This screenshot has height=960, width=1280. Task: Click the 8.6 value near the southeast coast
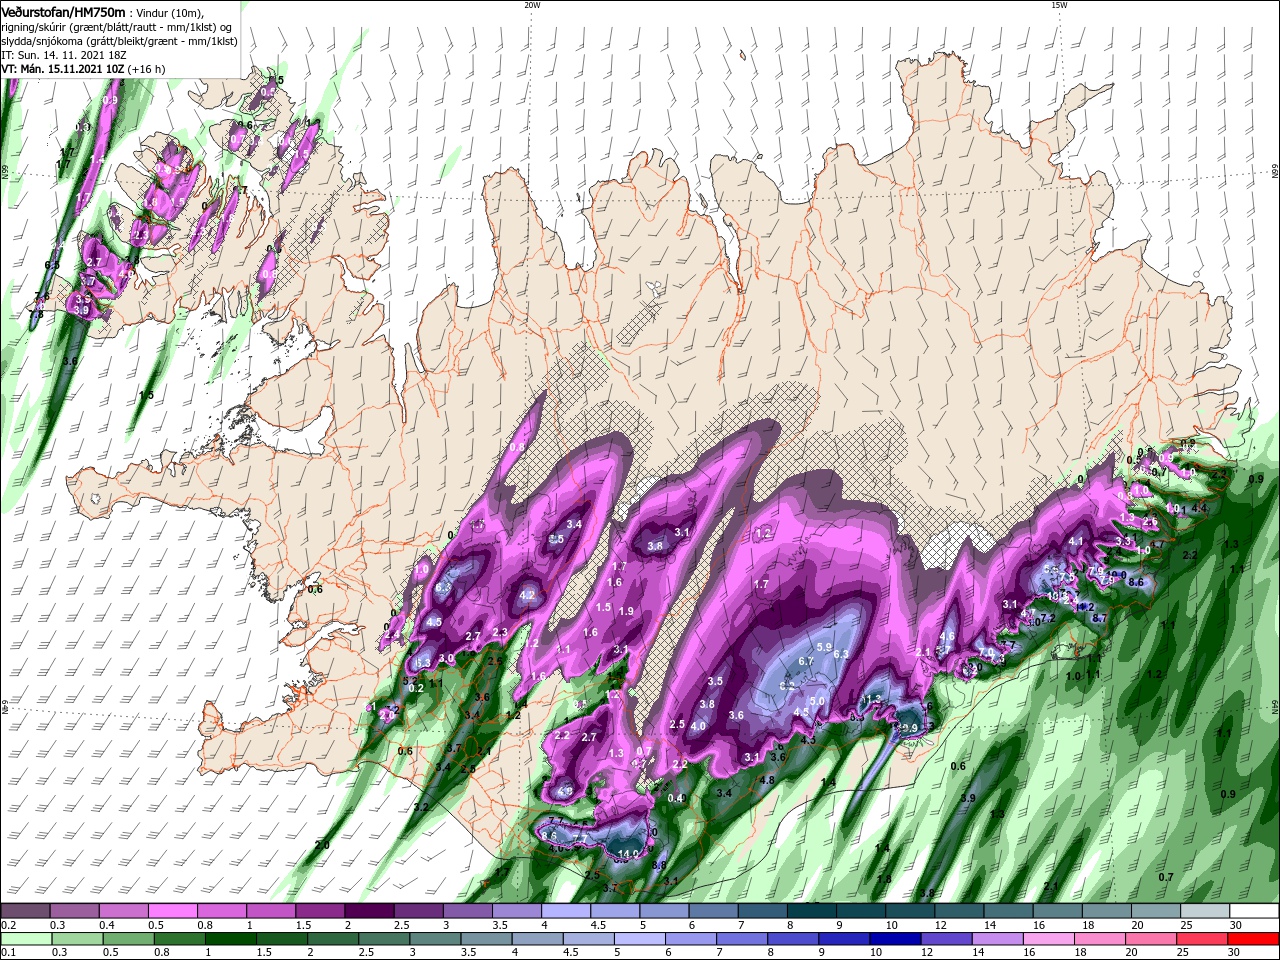(x=1136, y=581)
